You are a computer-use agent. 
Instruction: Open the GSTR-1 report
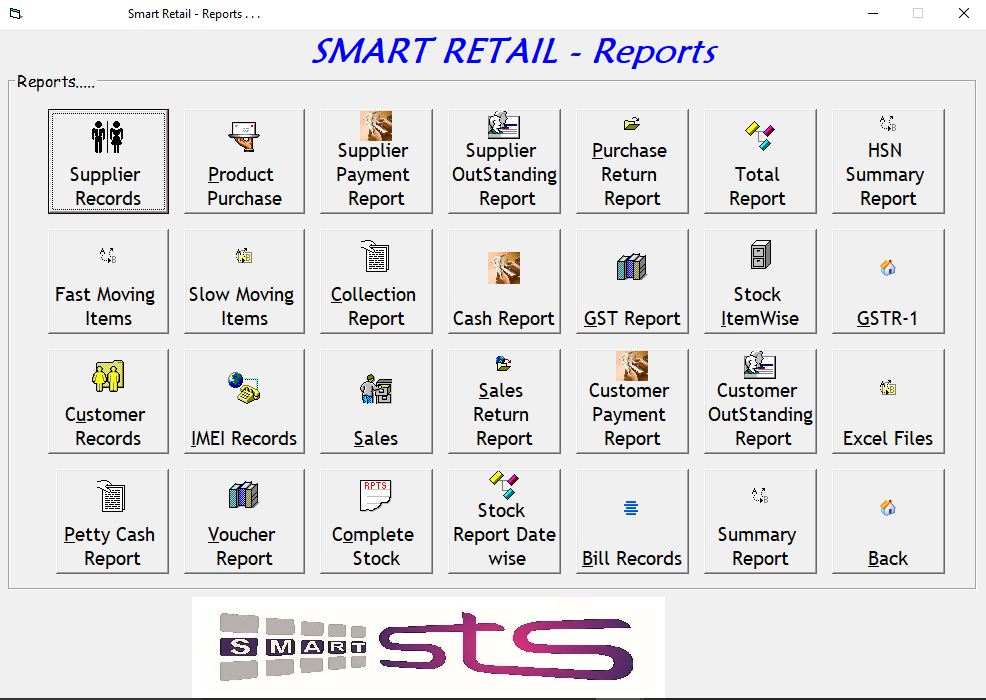click(888, 281)
